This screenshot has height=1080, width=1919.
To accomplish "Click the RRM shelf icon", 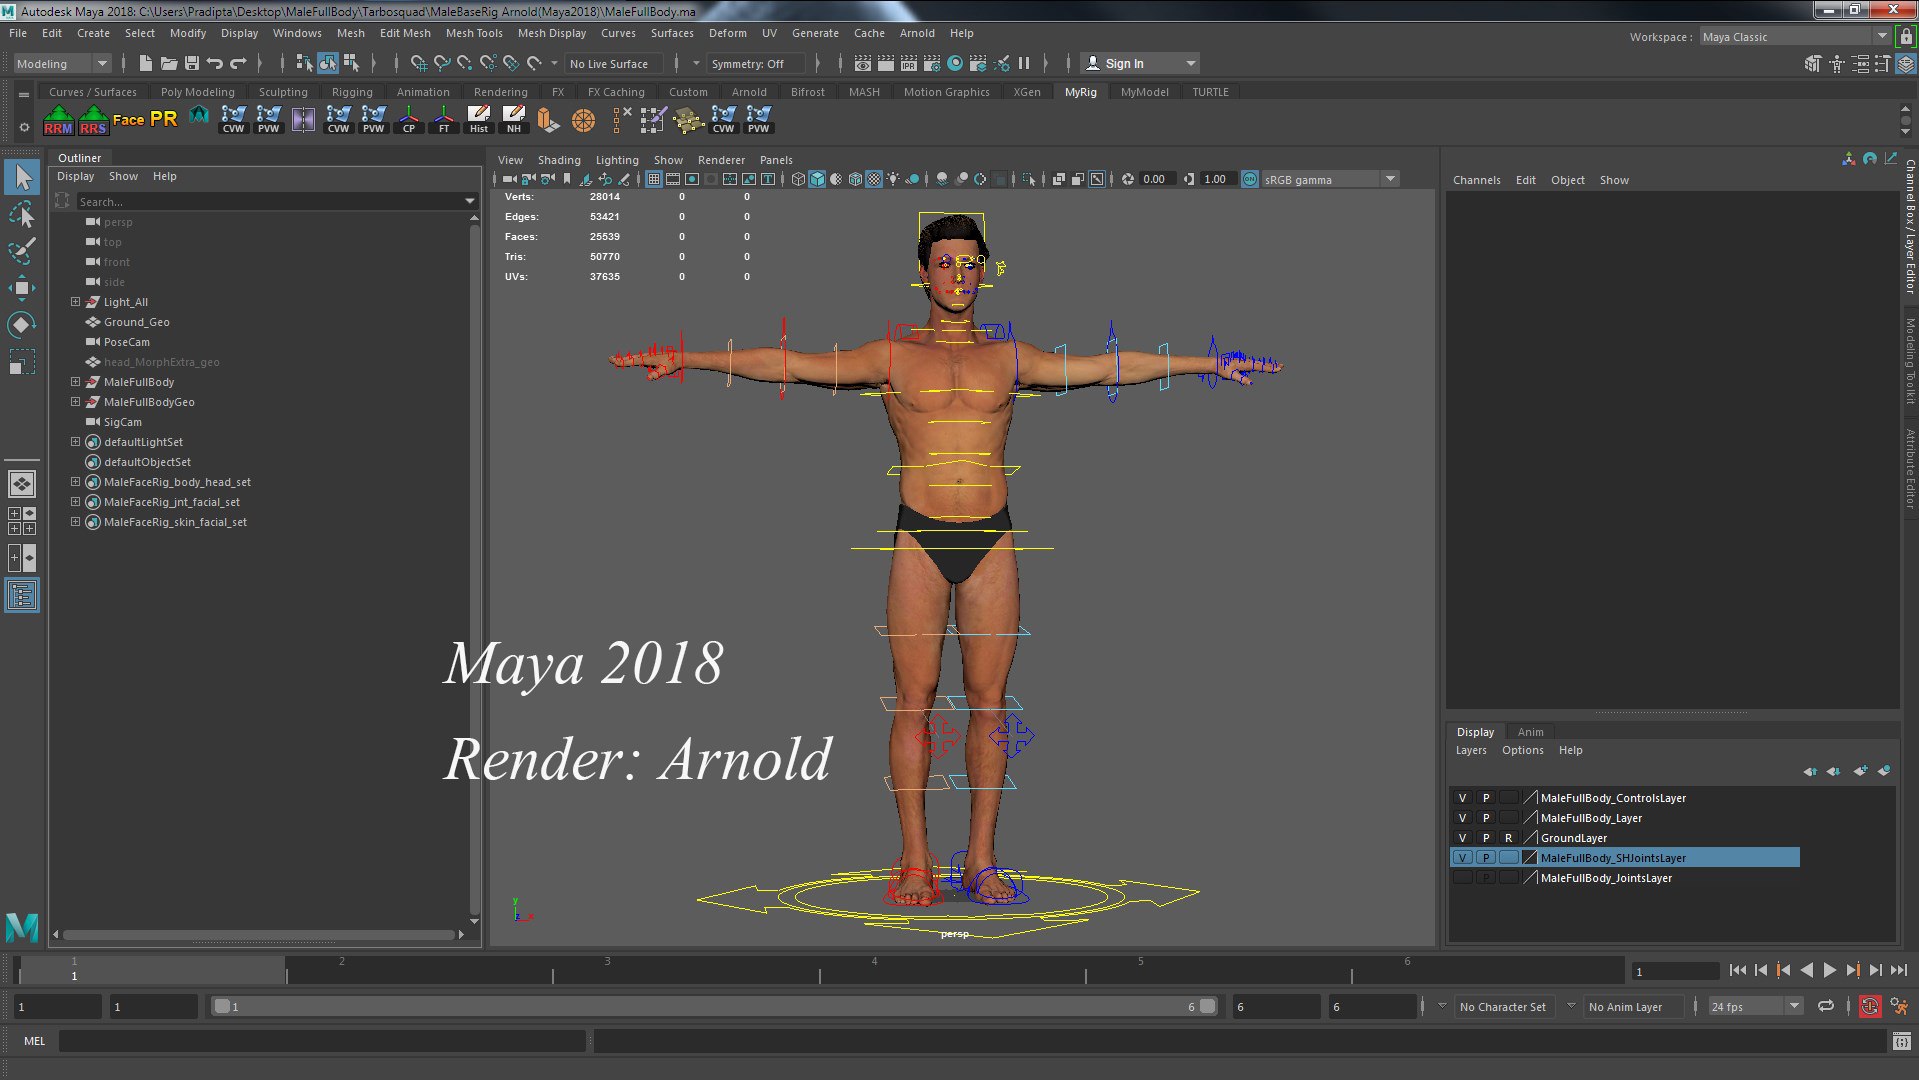I will pyautogui.click(x=58, y=120).
